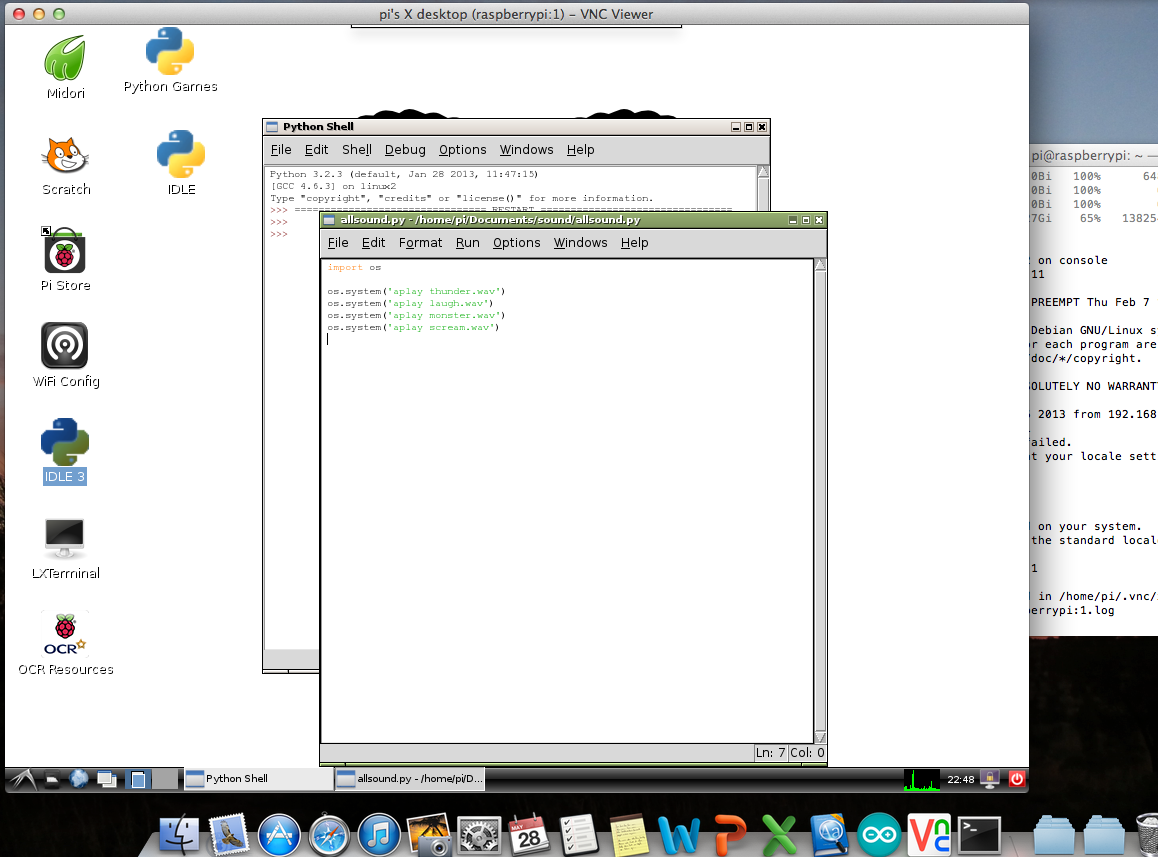Expand the editor's Options menu
This screenshot has width=1158, height=857.
pos(516,243)
